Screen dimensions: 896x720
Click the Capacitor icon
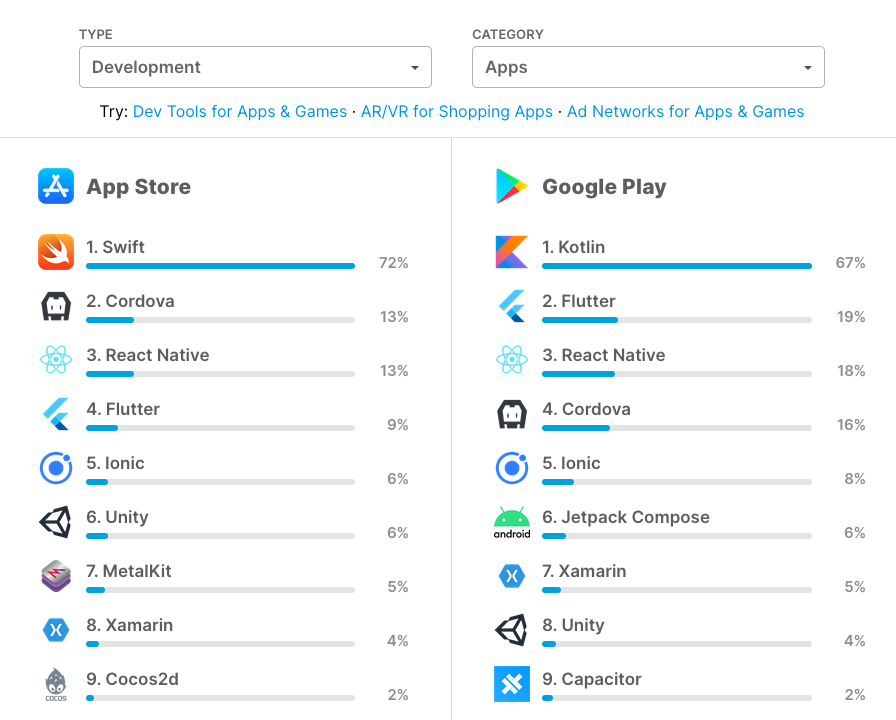512,684
